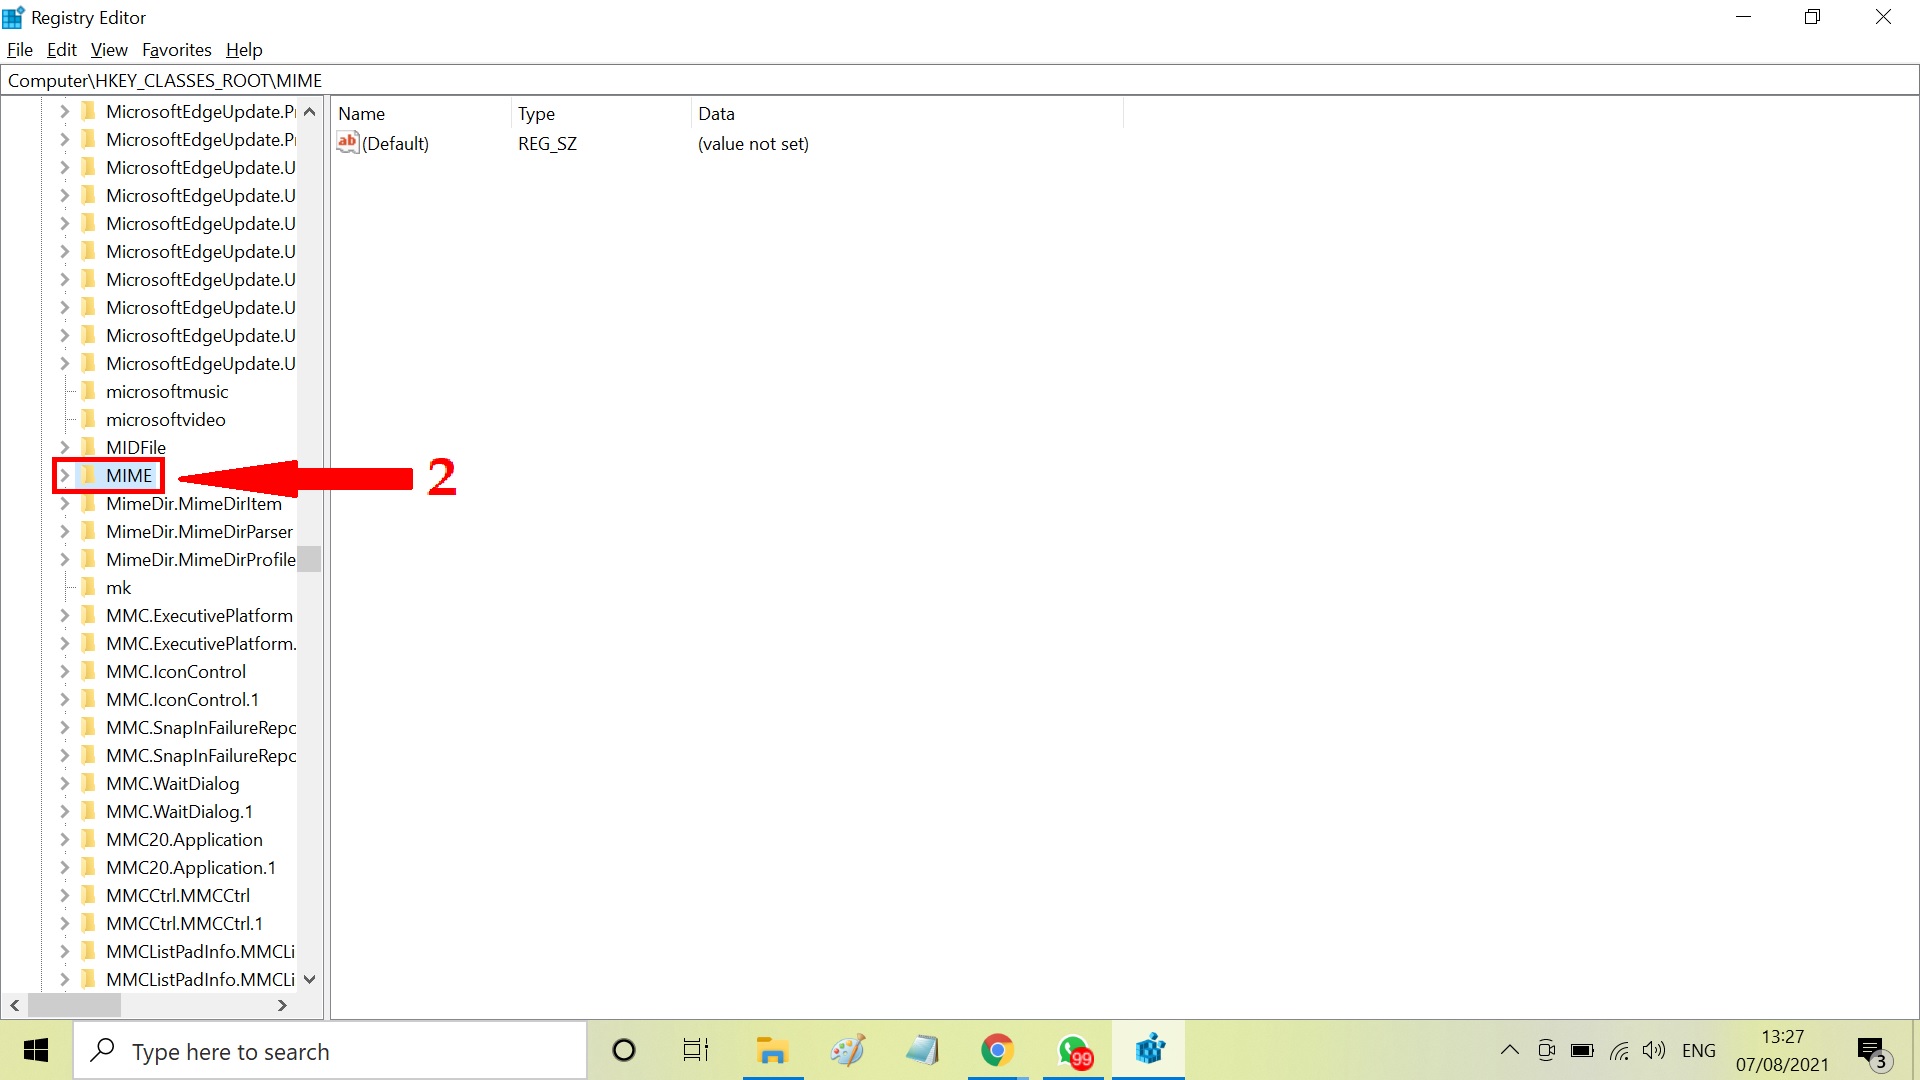Click the WhatsApp taskbar icon
The image size is (1920, 1080).
point(1073,1050)
